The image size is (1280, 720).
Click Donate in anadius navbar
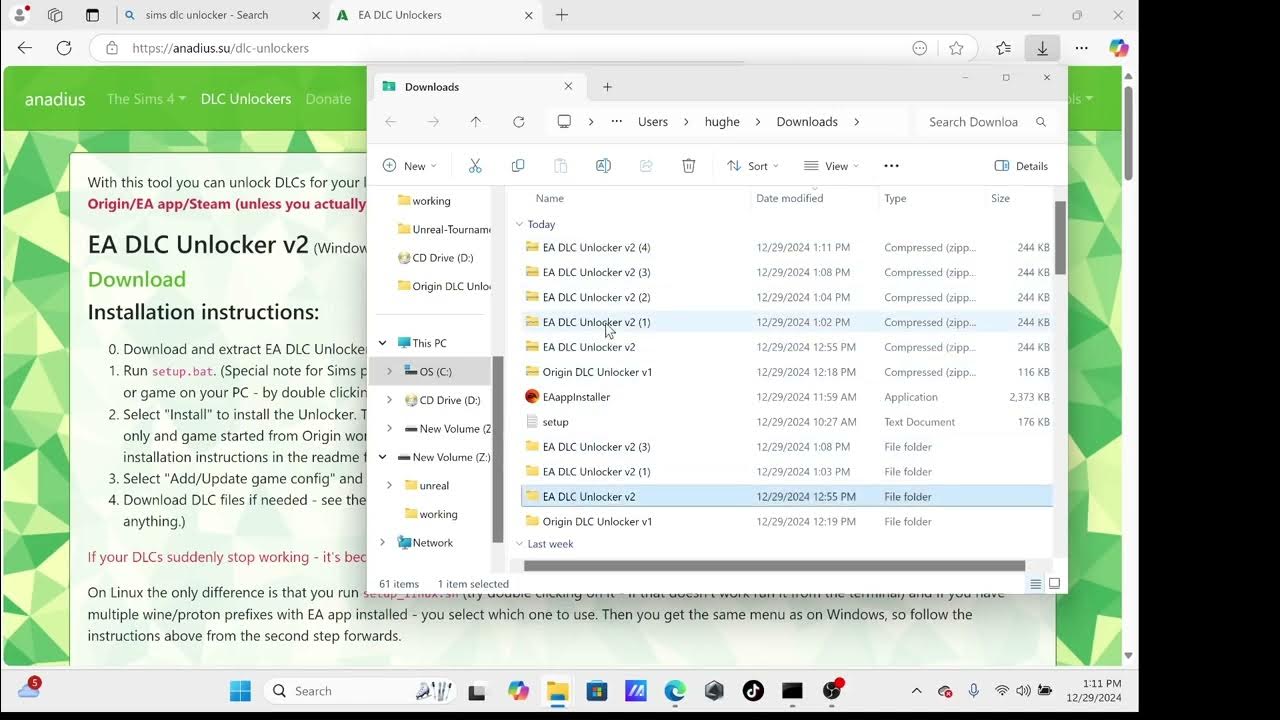click(328, 99)
